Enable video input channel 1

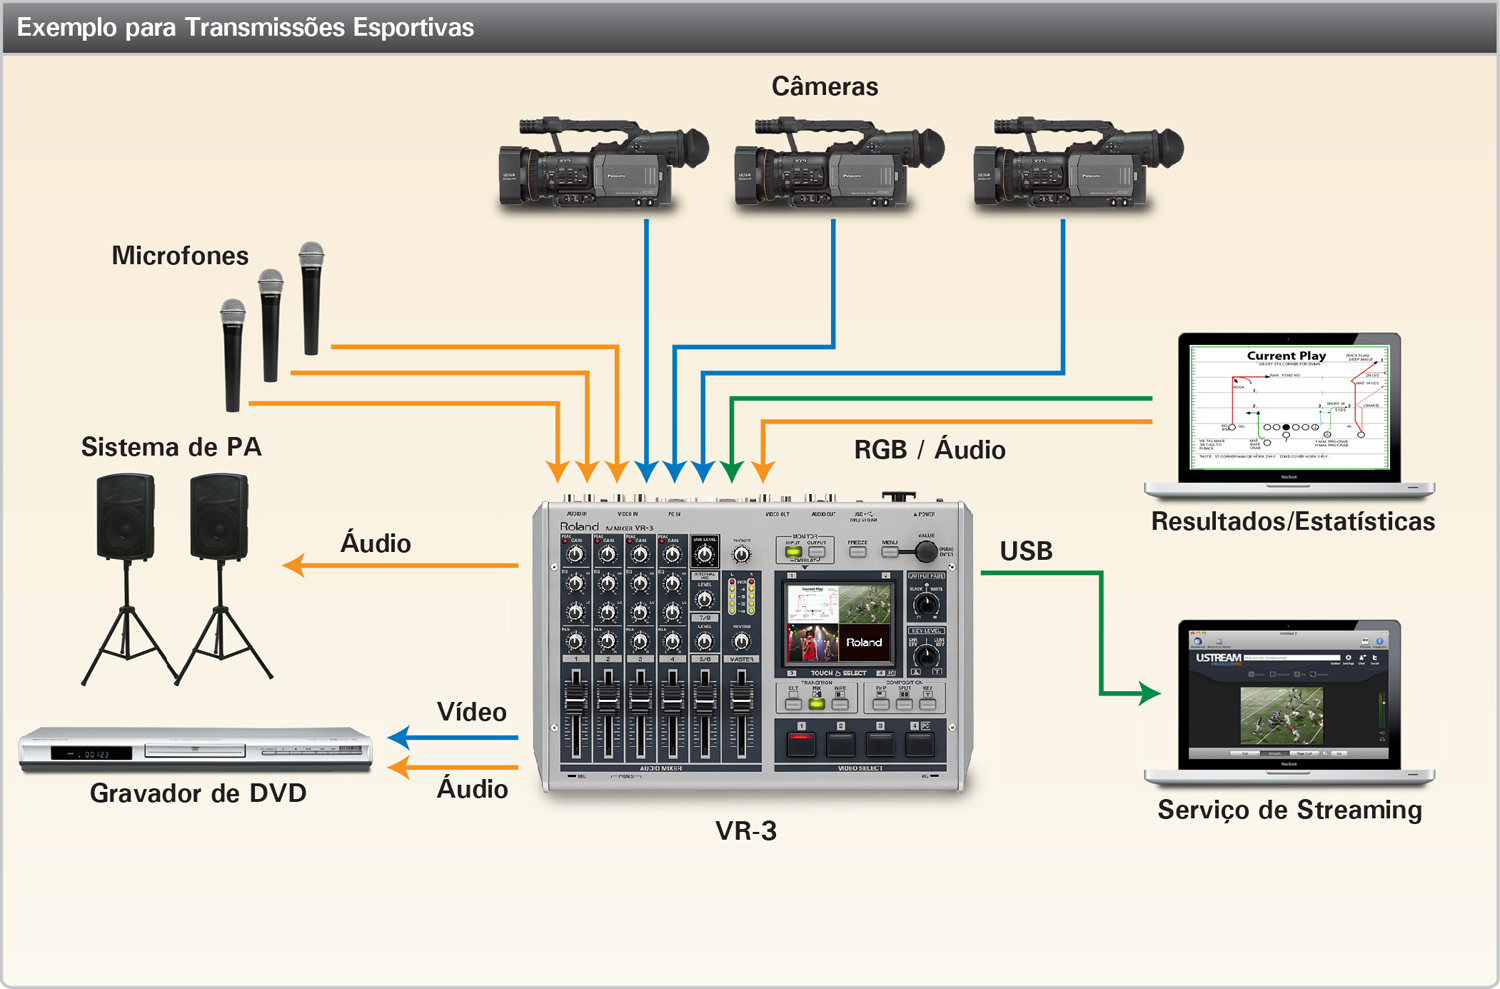(x=799, y=745)
